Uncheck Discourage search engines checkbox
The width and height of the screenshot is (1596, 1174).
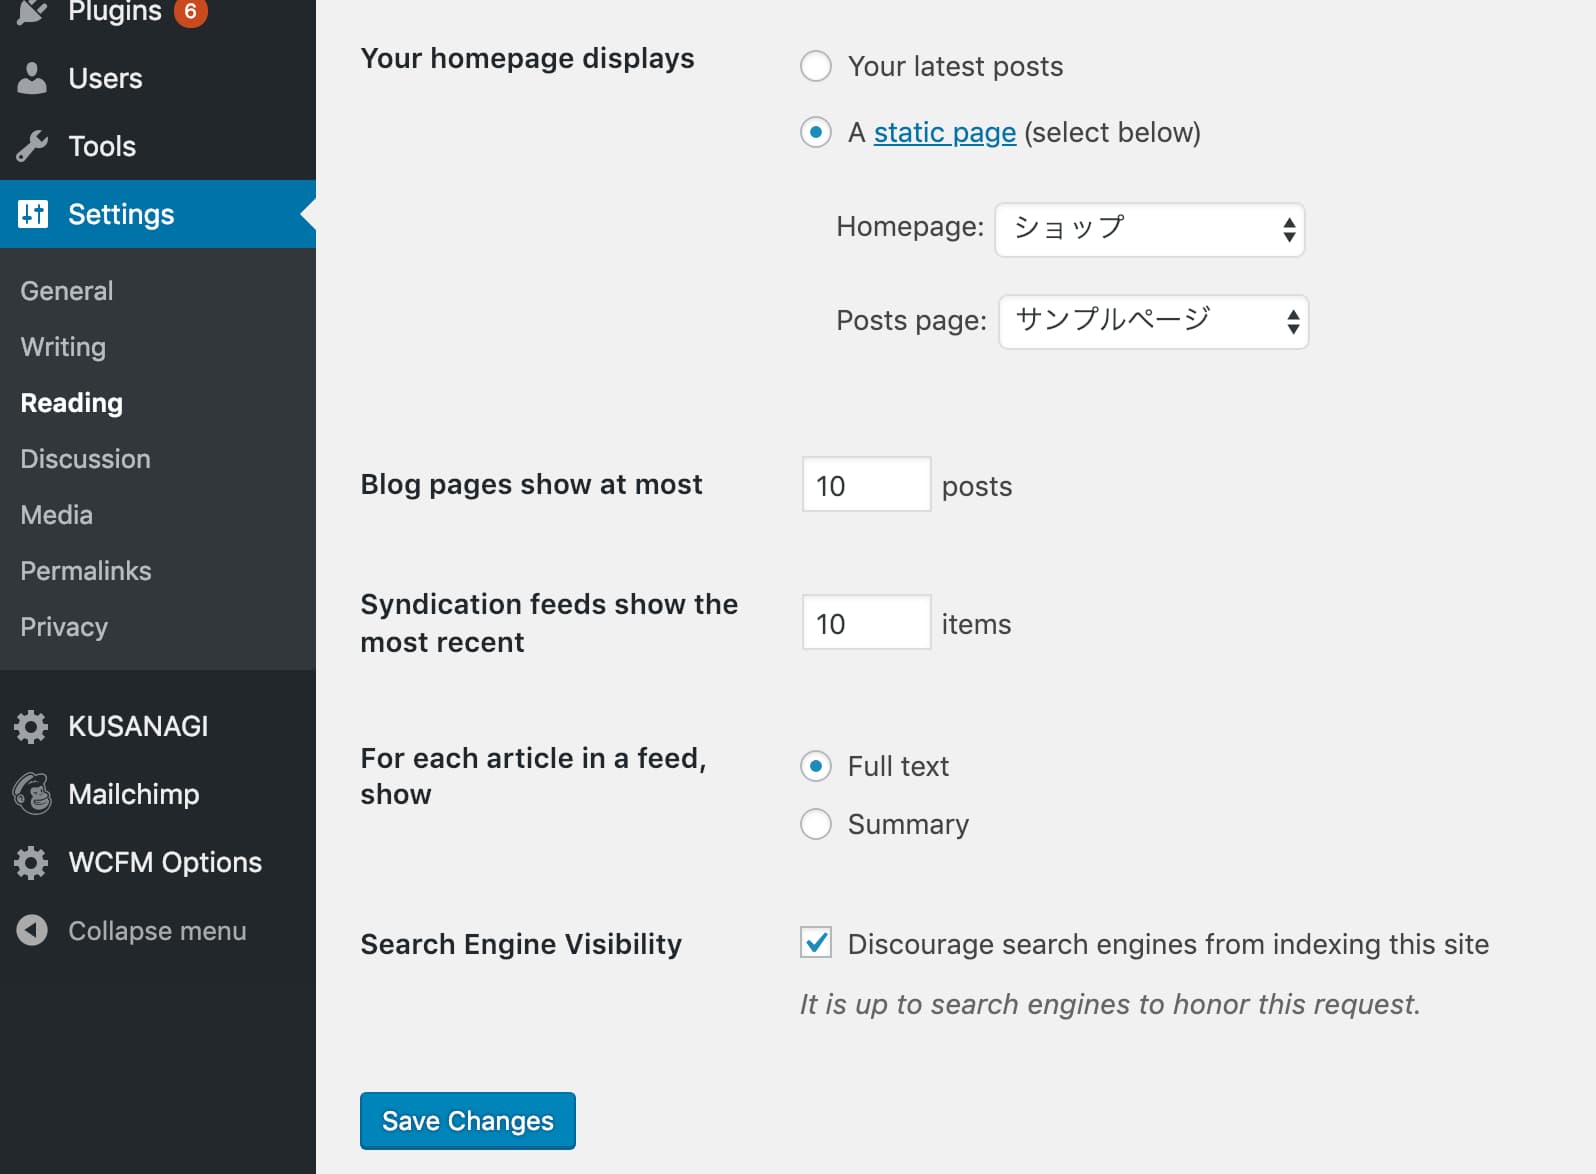(x=816, y=942)
